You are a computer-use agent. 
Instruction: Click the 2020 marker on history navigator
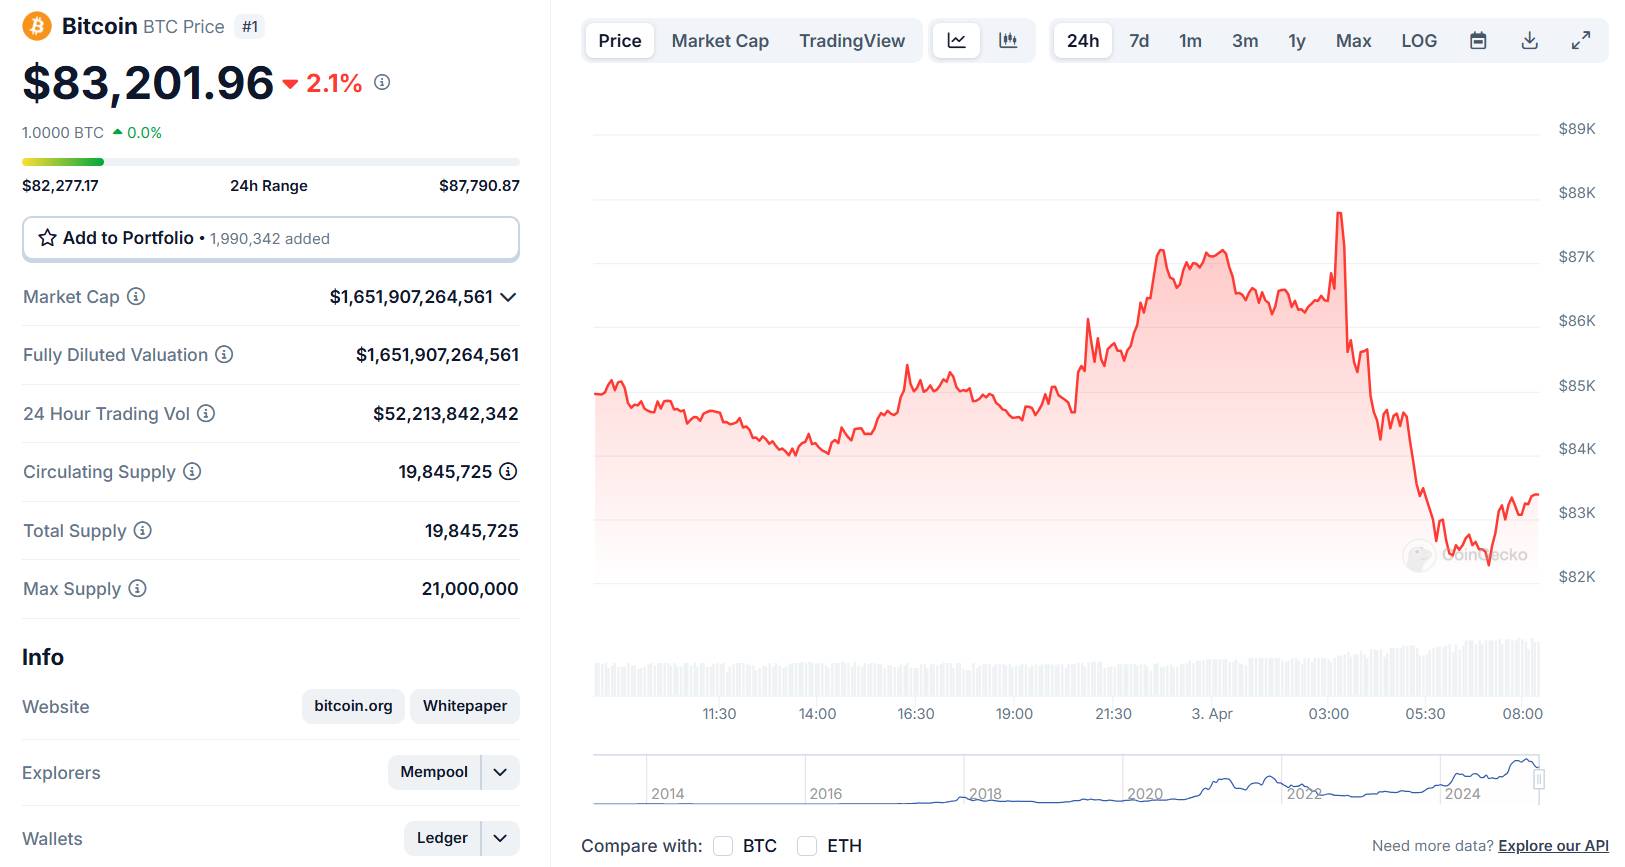click(1145, 794)
